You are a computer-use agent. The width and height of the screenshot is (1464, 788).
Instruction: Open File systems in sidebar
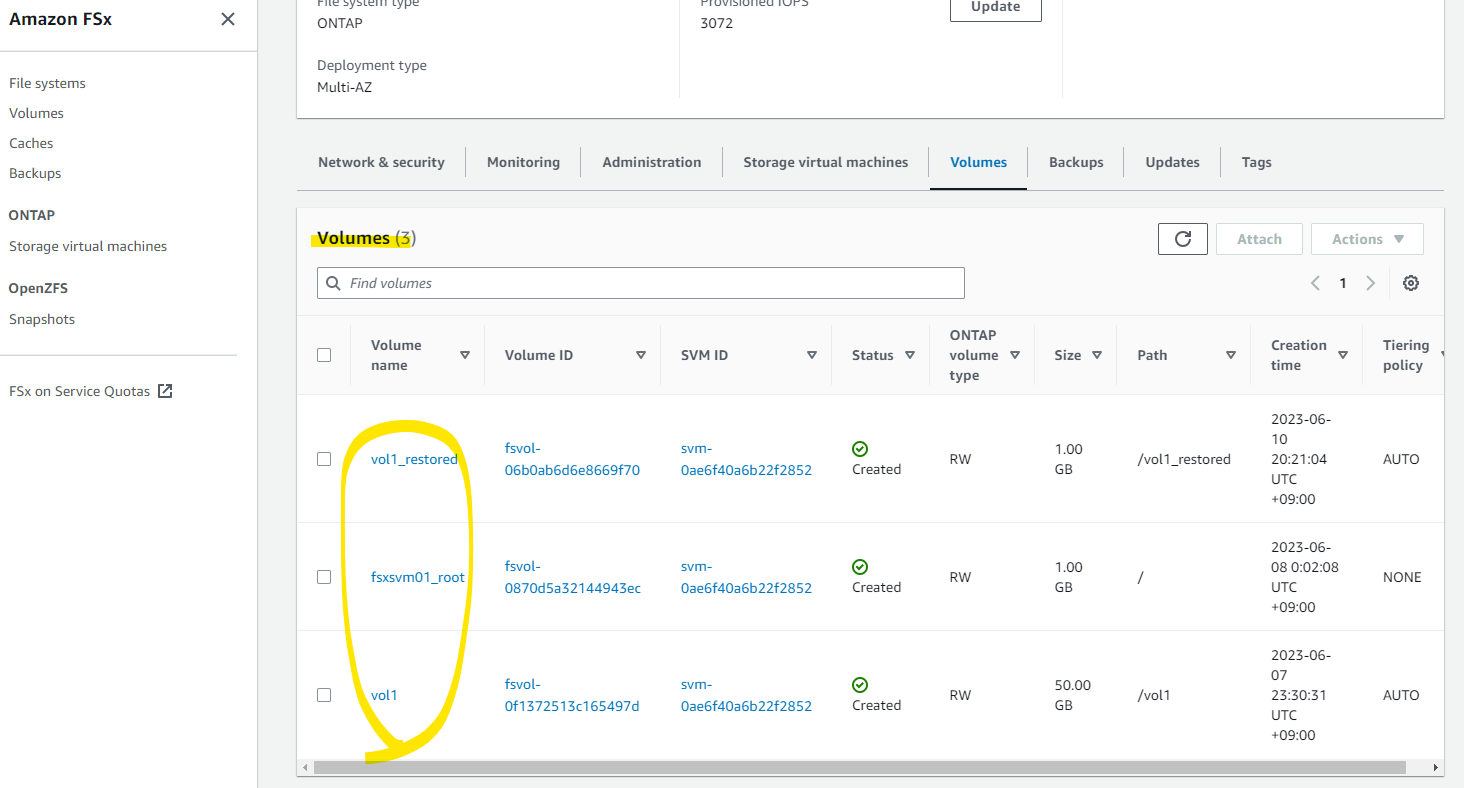click(47, 83)
